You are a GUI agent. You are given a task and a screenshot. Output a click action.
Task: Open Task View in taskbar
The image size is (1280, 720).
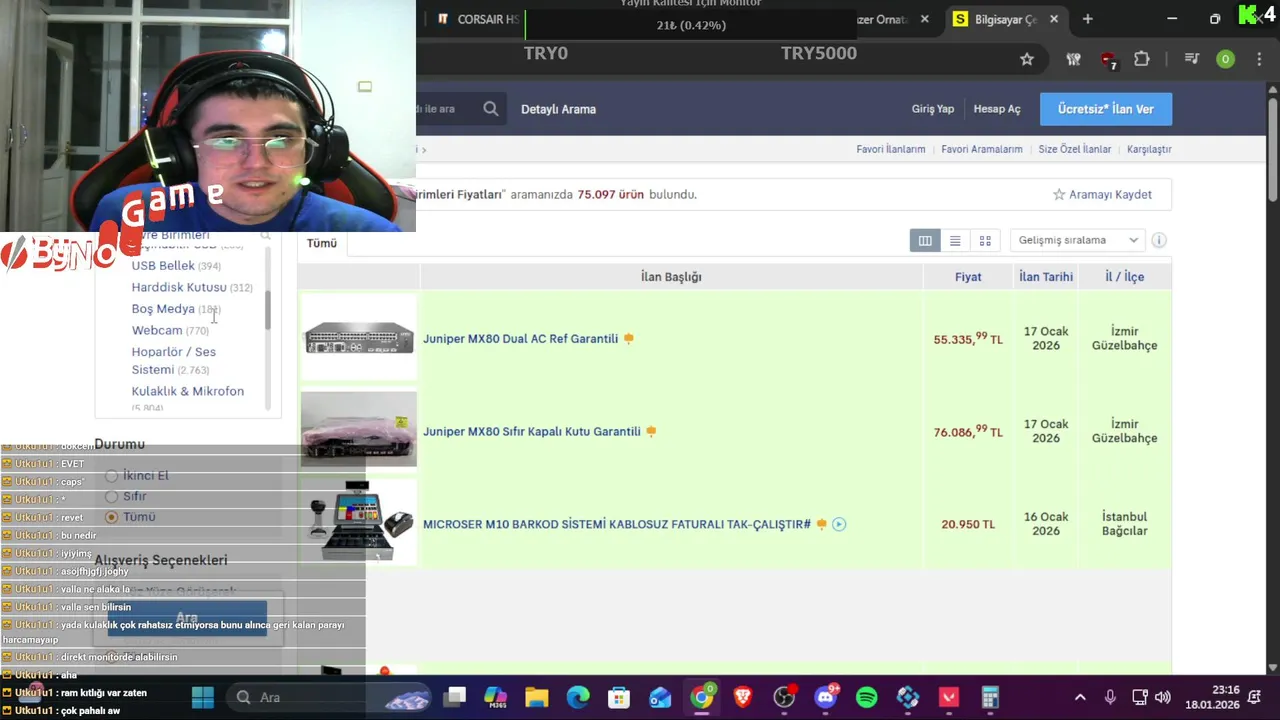(x=455, y=697)
